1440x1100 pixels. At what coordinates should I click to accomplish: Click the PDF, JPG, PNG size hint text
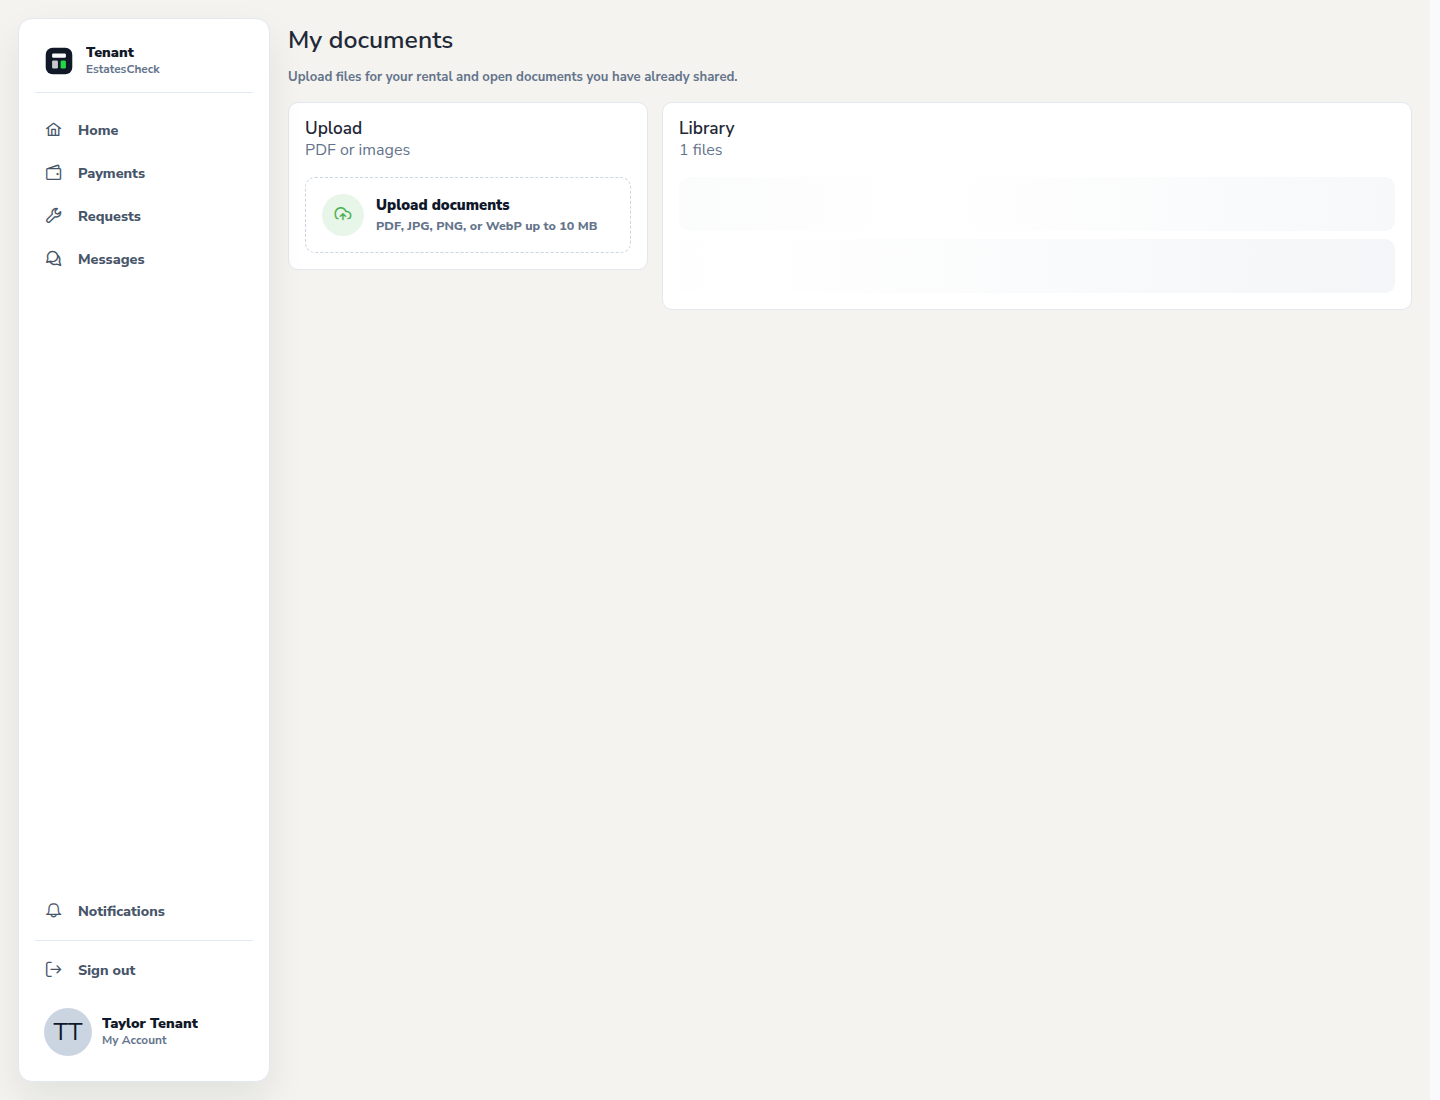click(487, 226)
